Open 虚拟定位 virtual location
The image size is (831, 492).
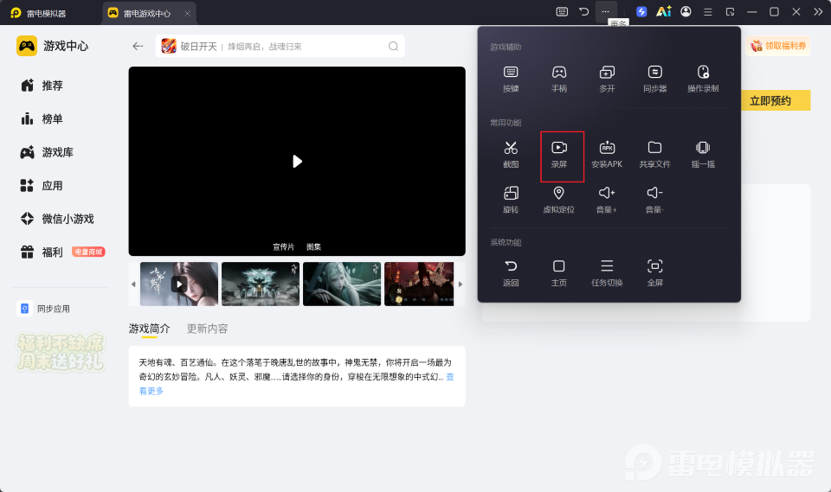(559, 199)
